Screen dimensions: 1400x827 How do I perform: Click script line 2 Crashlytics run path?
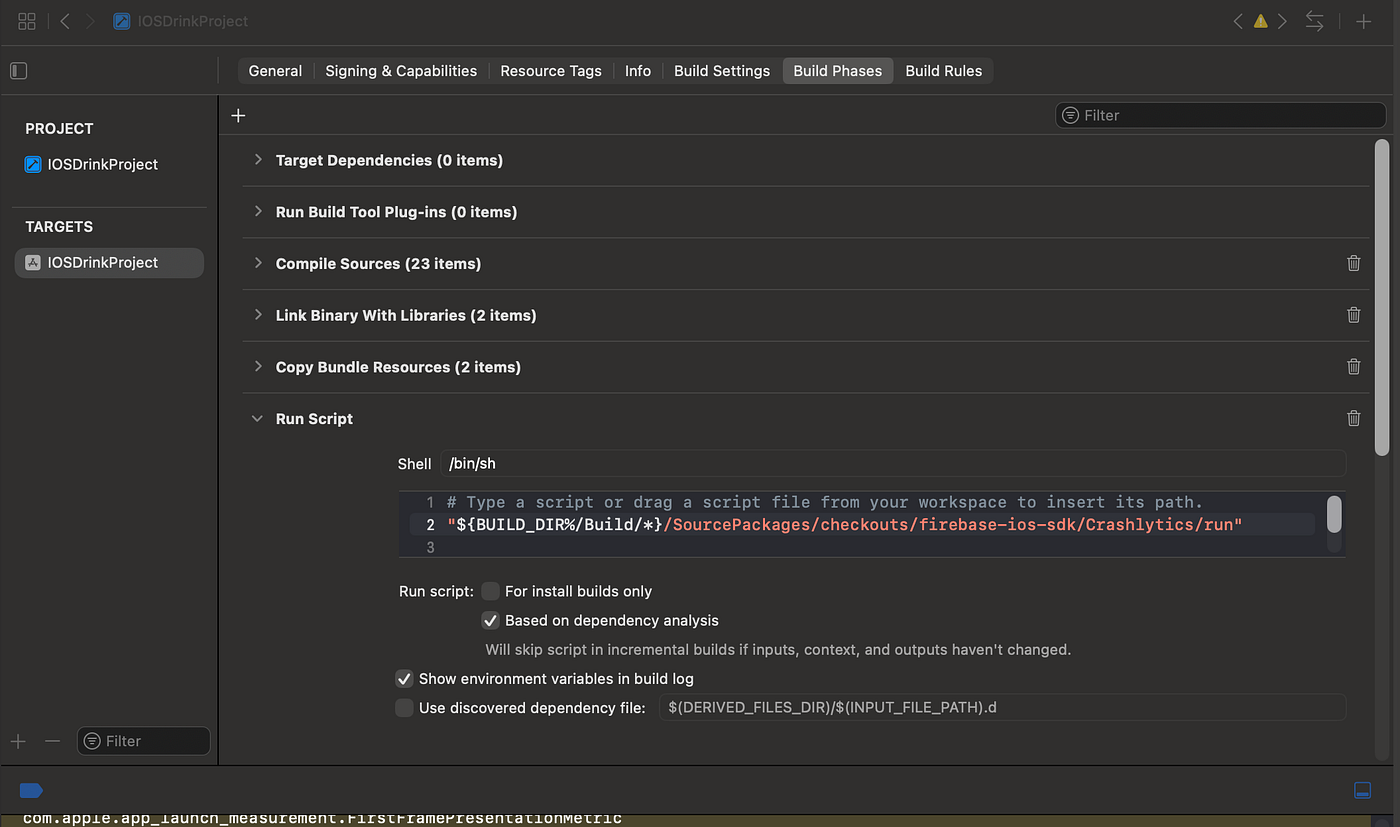(x=844, y=525)
